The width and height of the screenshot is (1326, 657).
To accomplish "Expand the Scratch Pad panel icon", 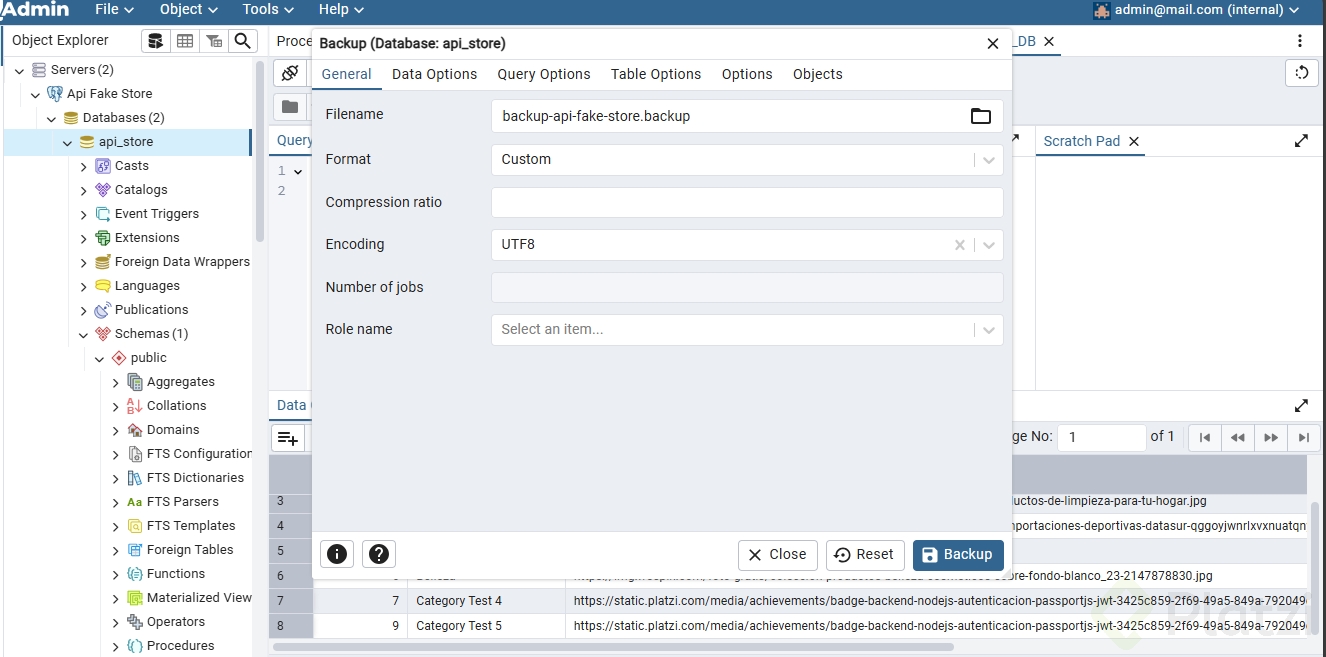I will click(1301, 141).
